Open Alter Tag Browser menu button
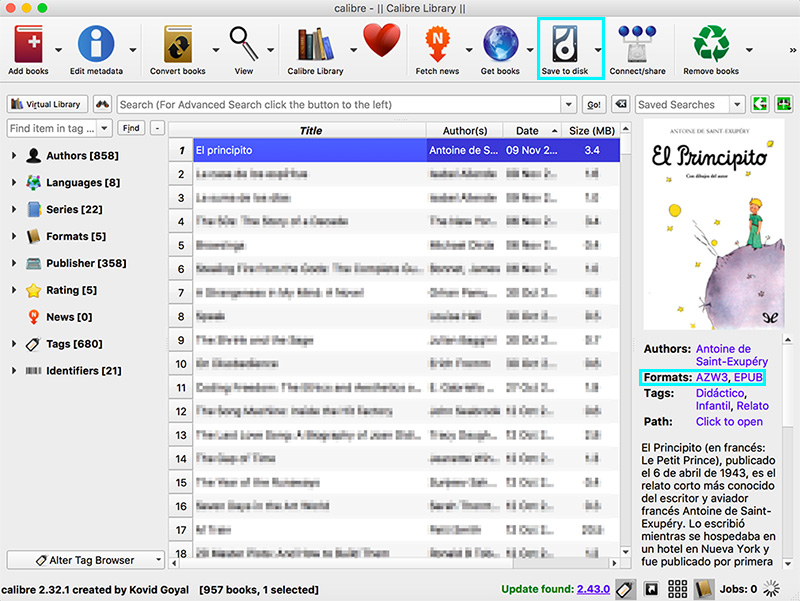 (86, 560)
